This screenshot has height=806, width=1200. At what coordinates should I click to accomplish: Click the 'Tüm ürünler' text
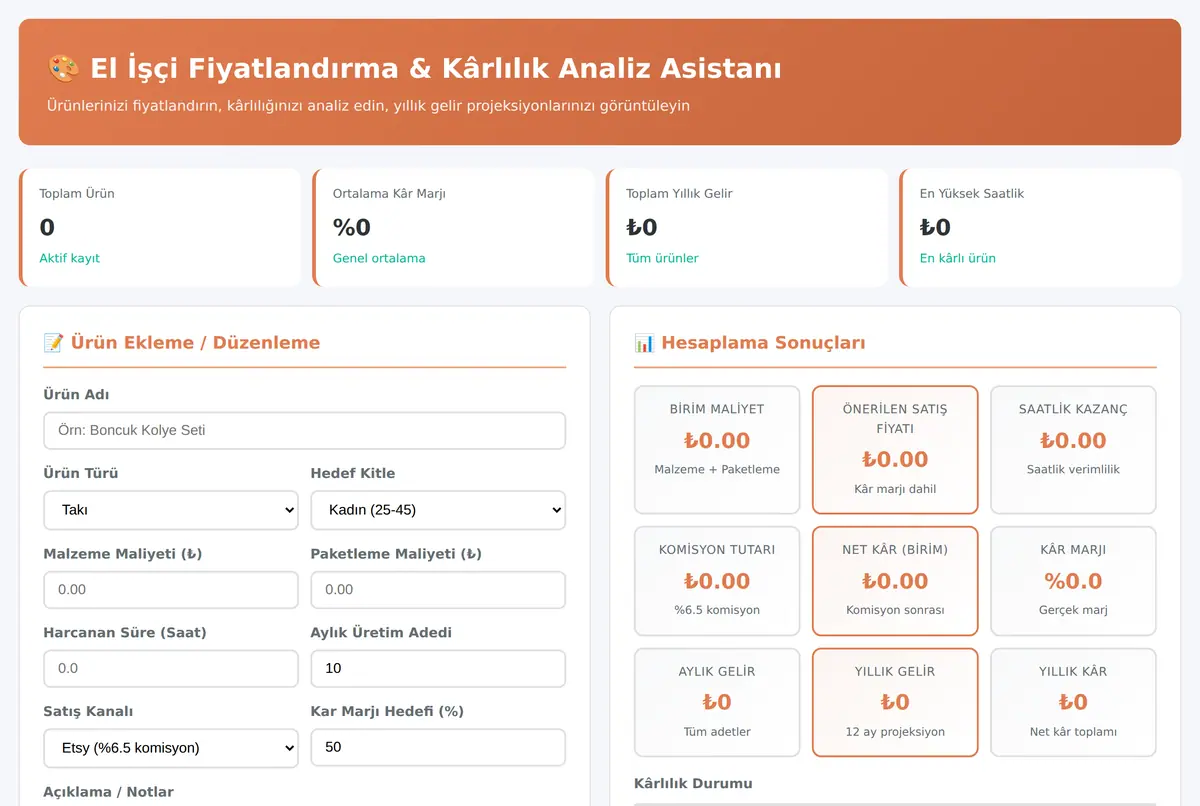(662, 258)
